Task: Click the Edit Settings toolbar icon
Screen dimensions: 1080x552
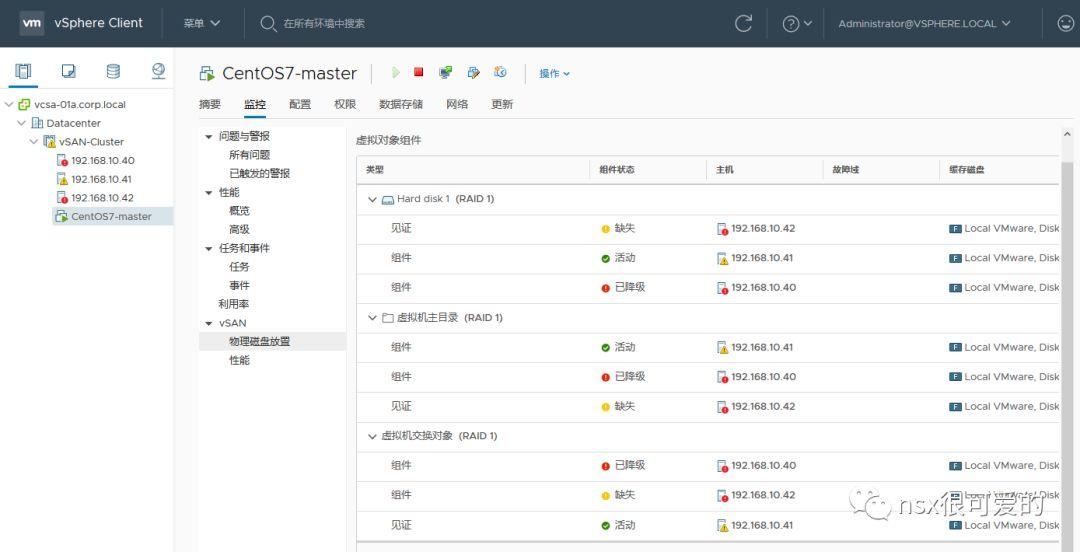Action: coord(473,72)
